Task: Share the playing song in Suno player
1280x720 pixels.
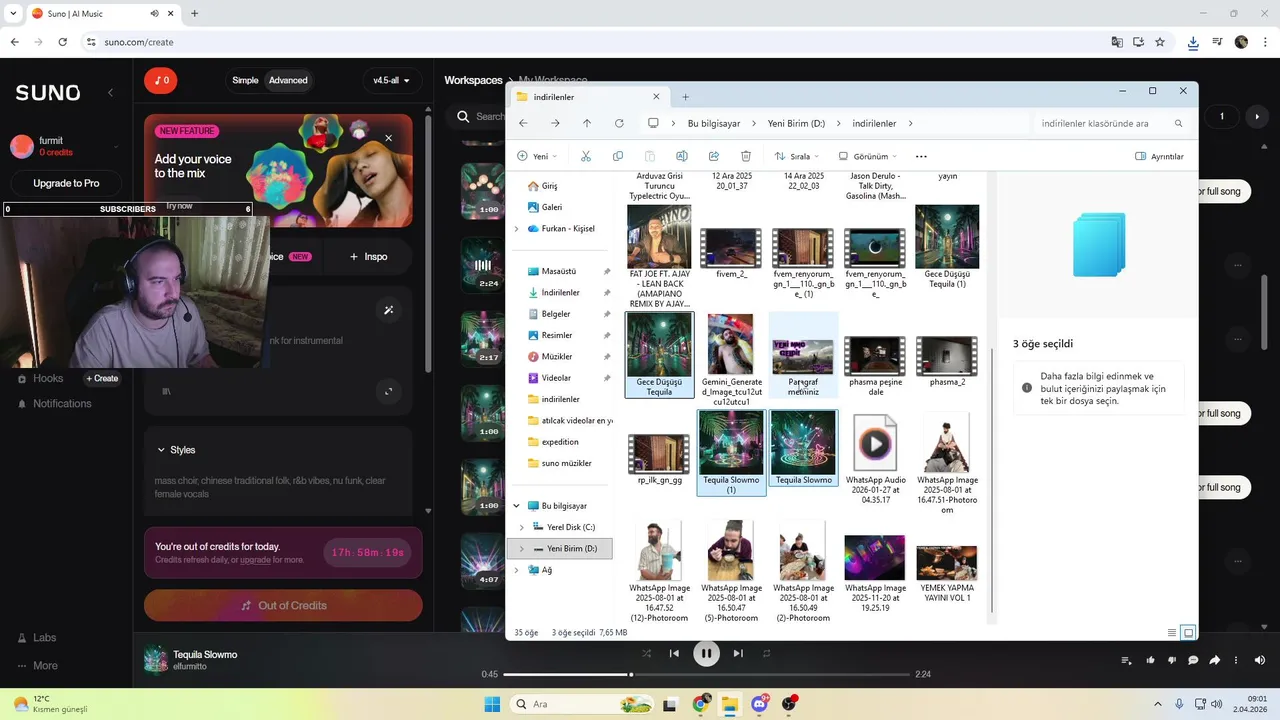Action: click(x=1215, y=660)
